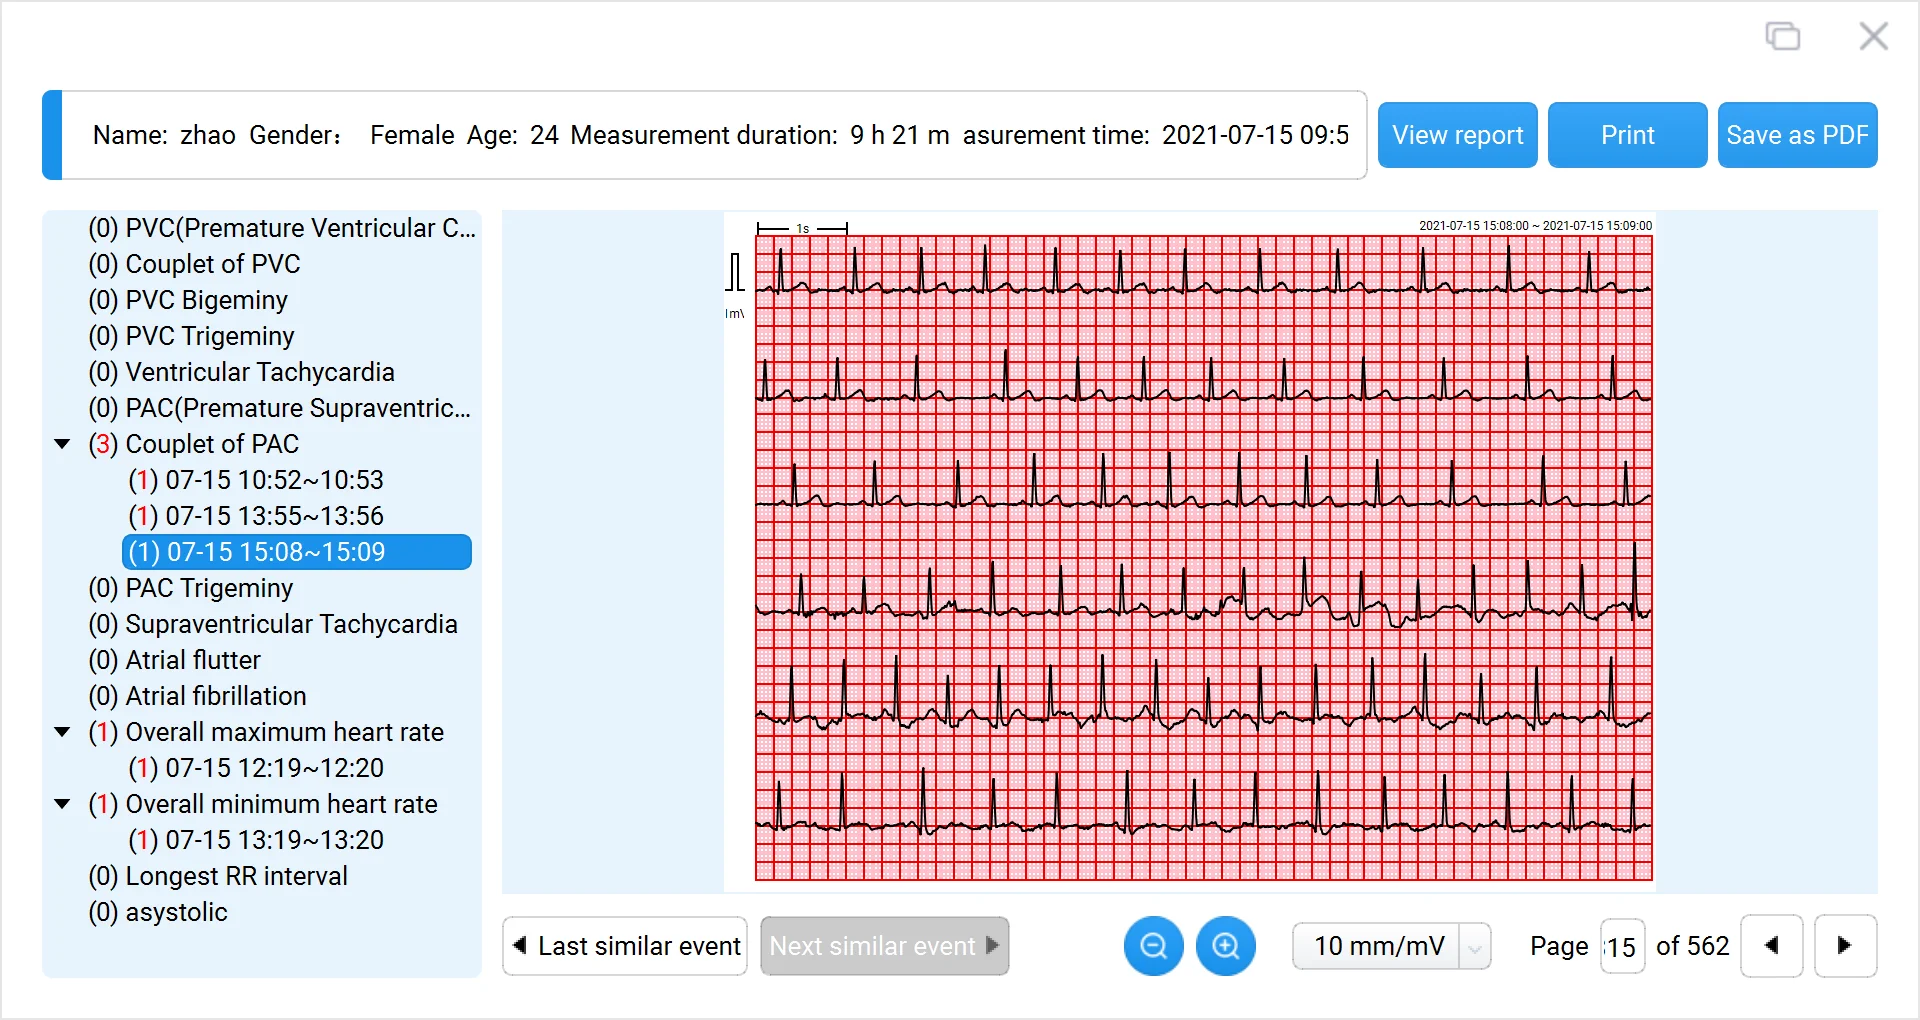Close the ECG event window

(1873, 37)
